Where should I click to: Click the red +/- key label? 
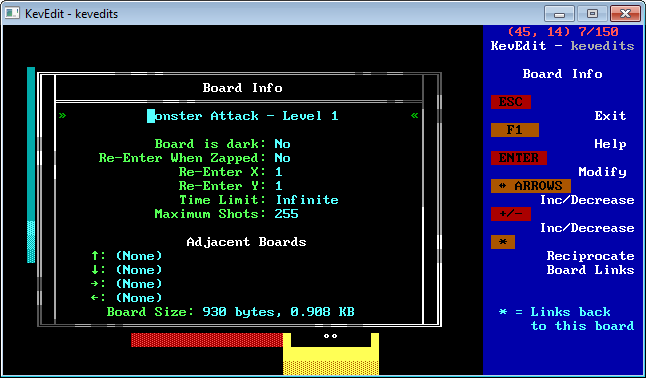[x=510, y=214]
